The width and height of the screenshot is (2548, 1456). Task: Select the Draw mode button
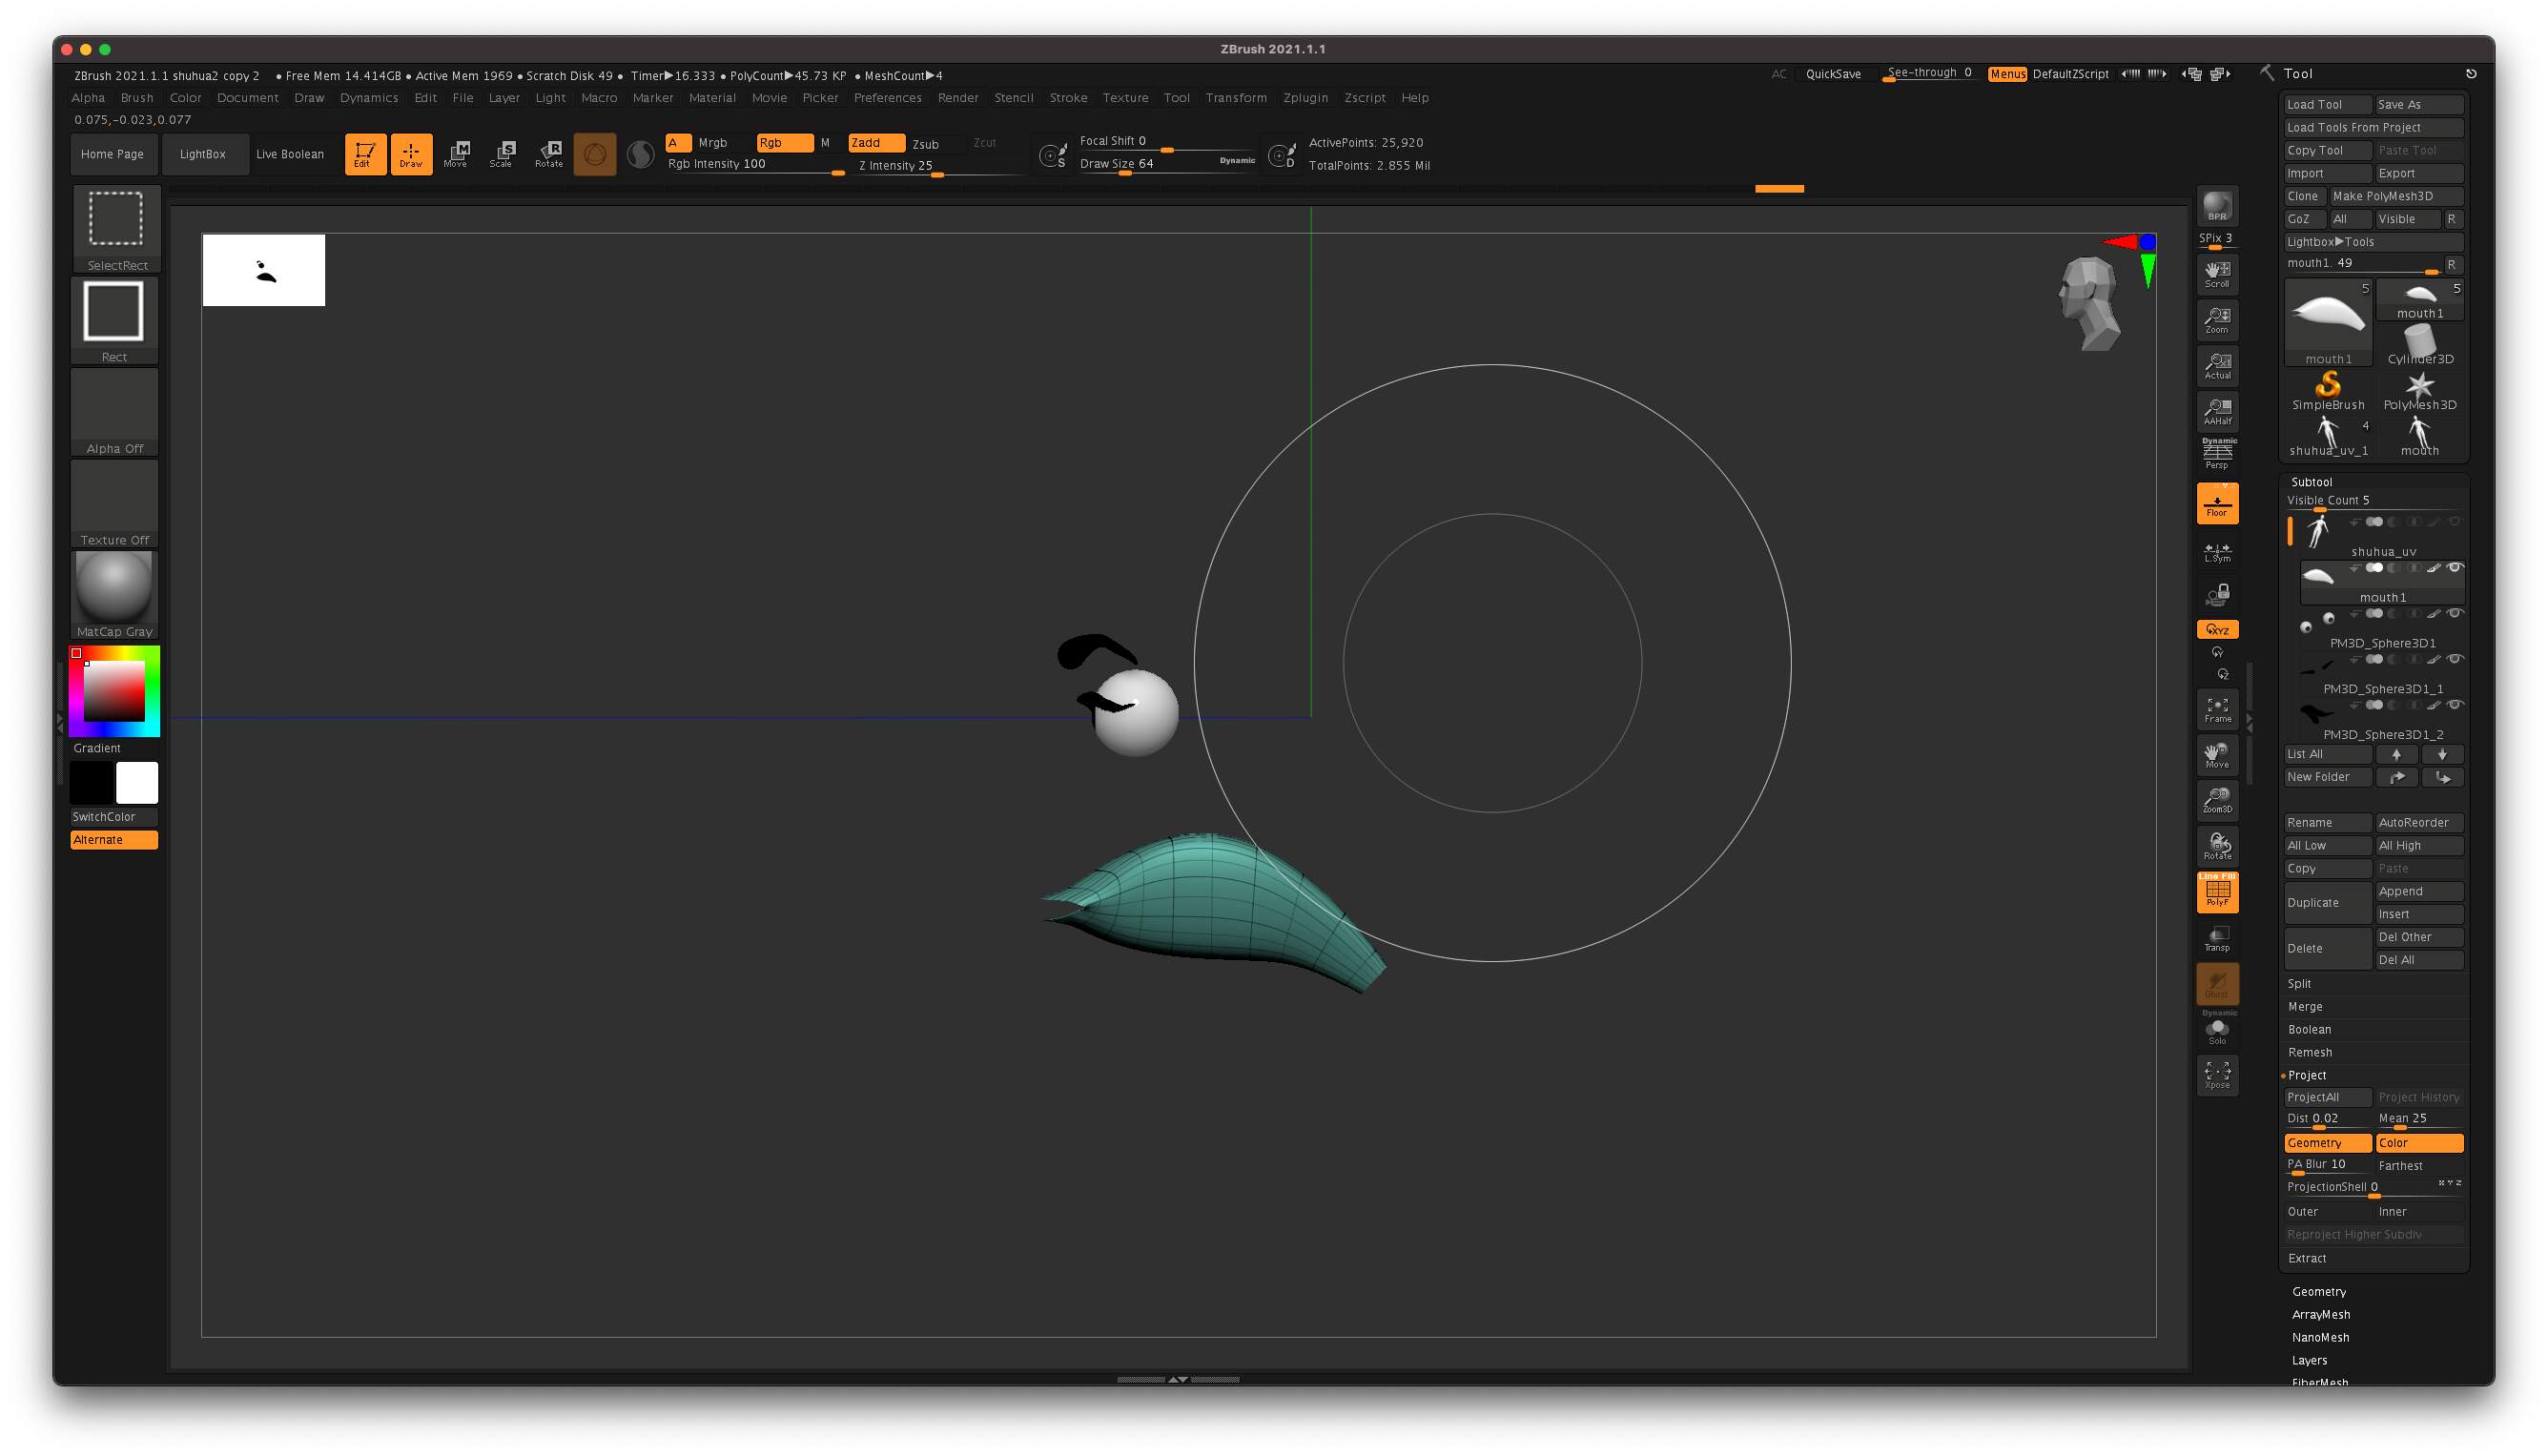coord(411,154)
